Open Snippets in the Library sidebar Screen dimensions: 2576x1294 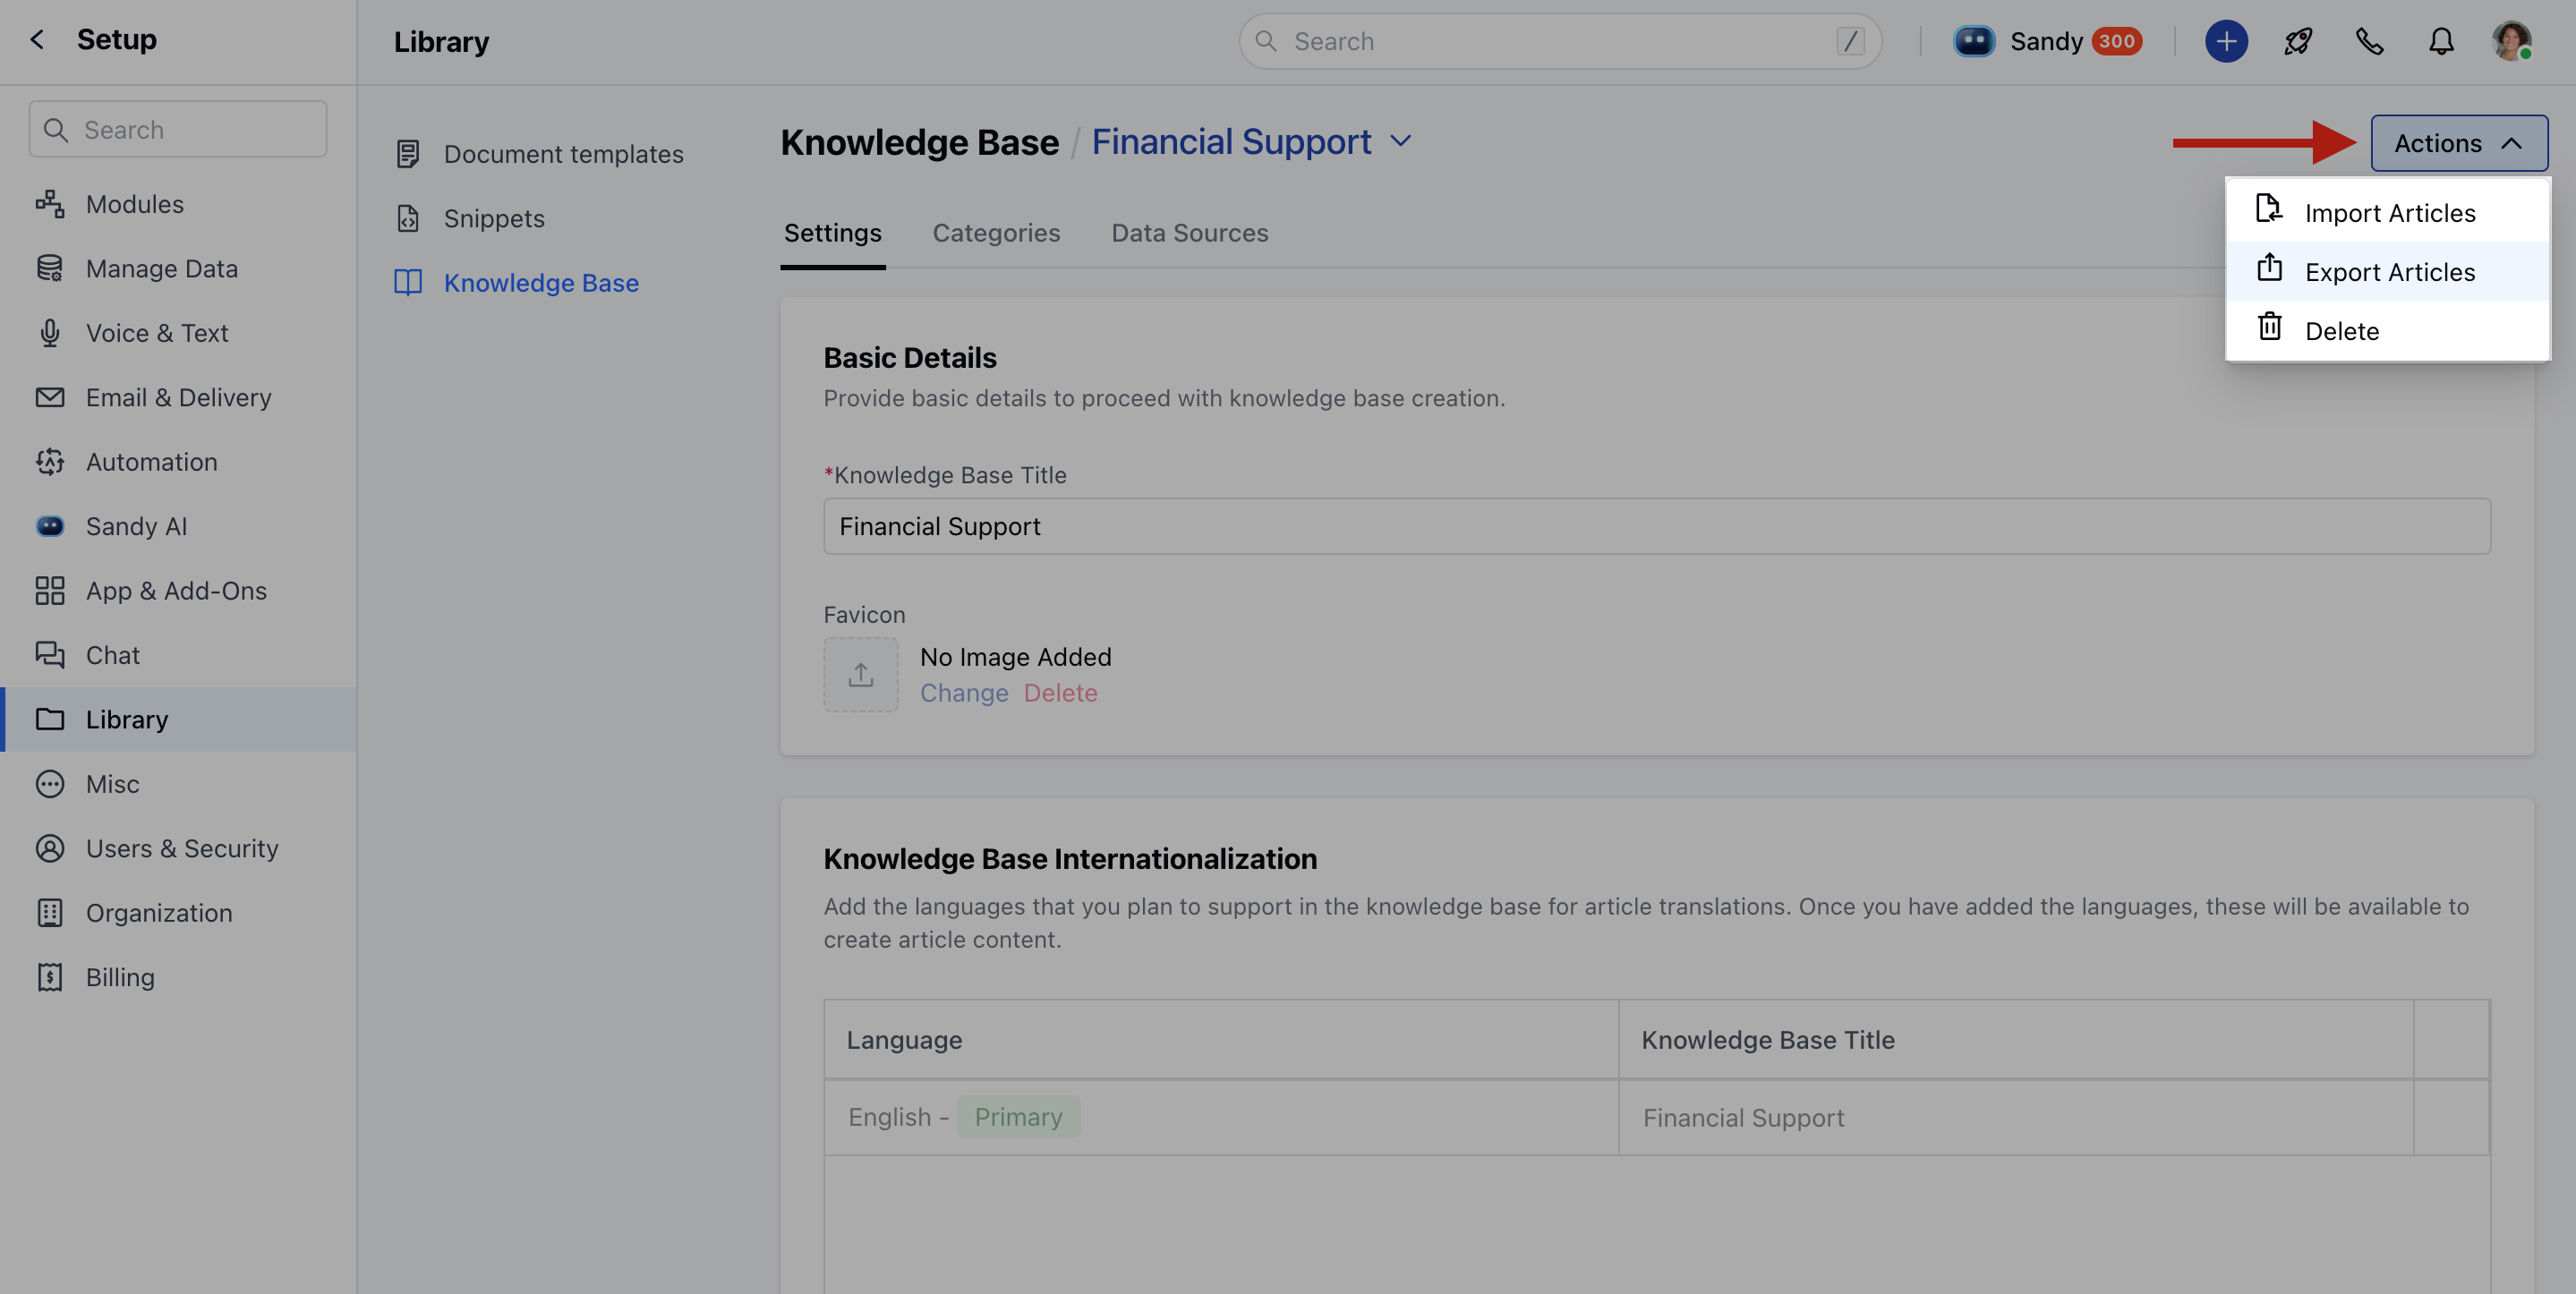coord(494,218)
